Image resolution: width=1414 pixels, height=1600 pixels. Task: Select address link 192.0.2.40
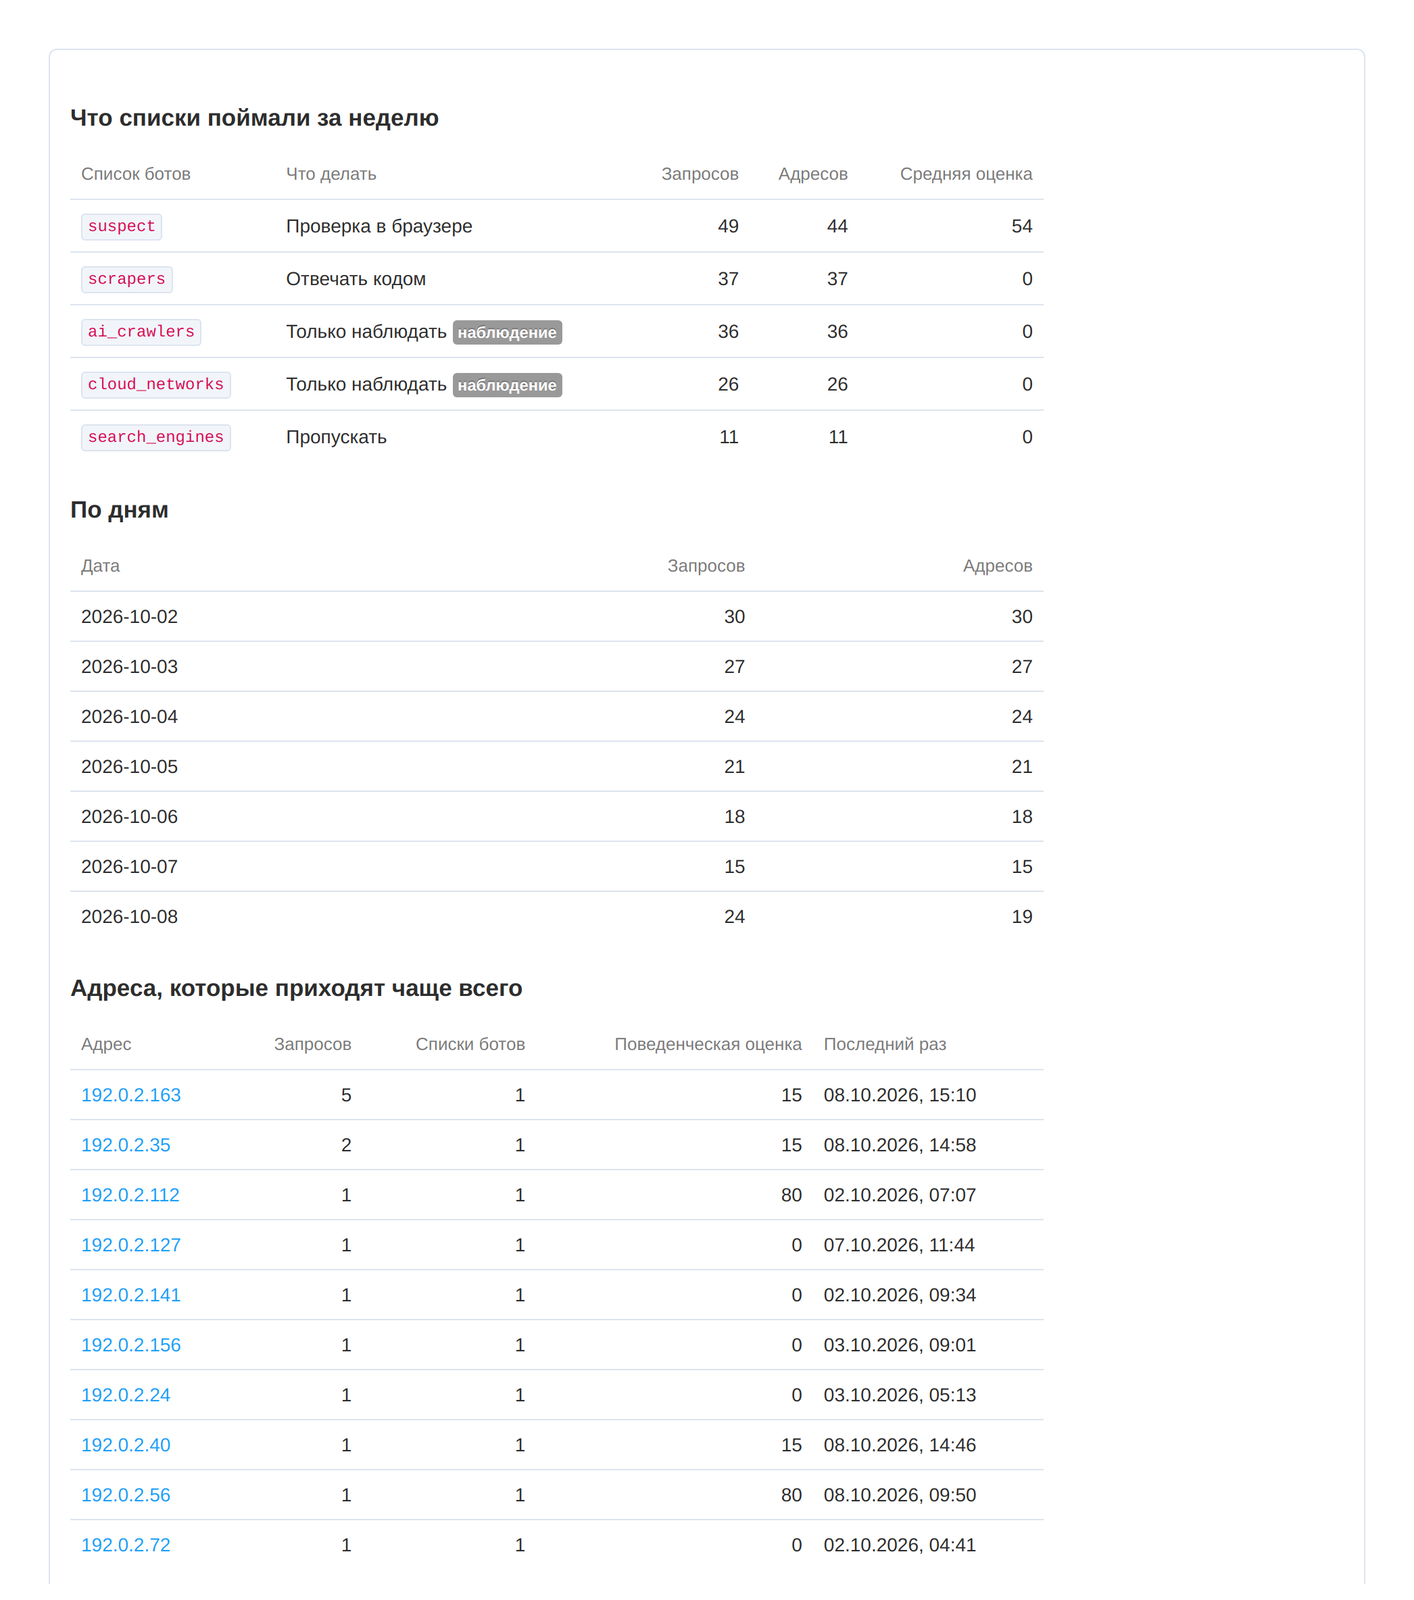click(x=126, y=1445)
